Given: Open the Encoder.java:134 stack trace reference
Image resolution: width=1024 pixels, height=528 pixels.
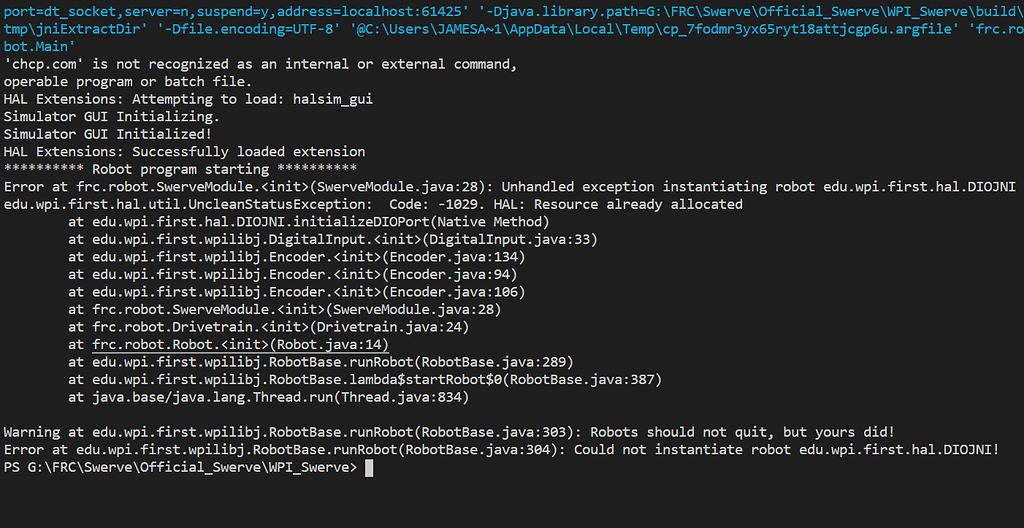Looking at the screenshot, I should point(454,257).
